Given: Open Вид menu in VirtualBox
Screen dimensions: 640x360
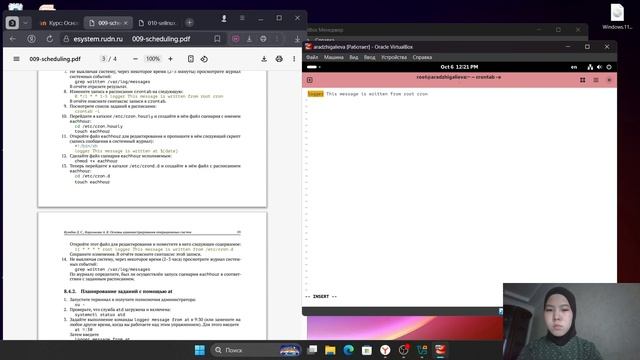Looking at the screenshot, I should click(x=353, y=57).
